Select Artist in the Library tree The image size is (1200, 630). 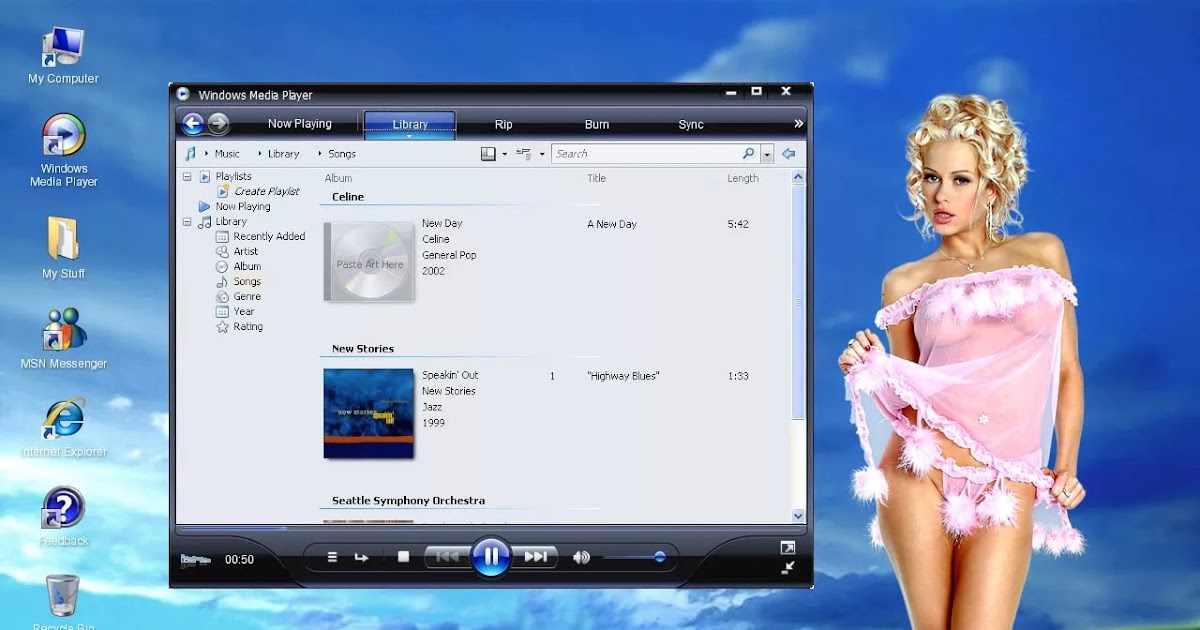(246, 251)
